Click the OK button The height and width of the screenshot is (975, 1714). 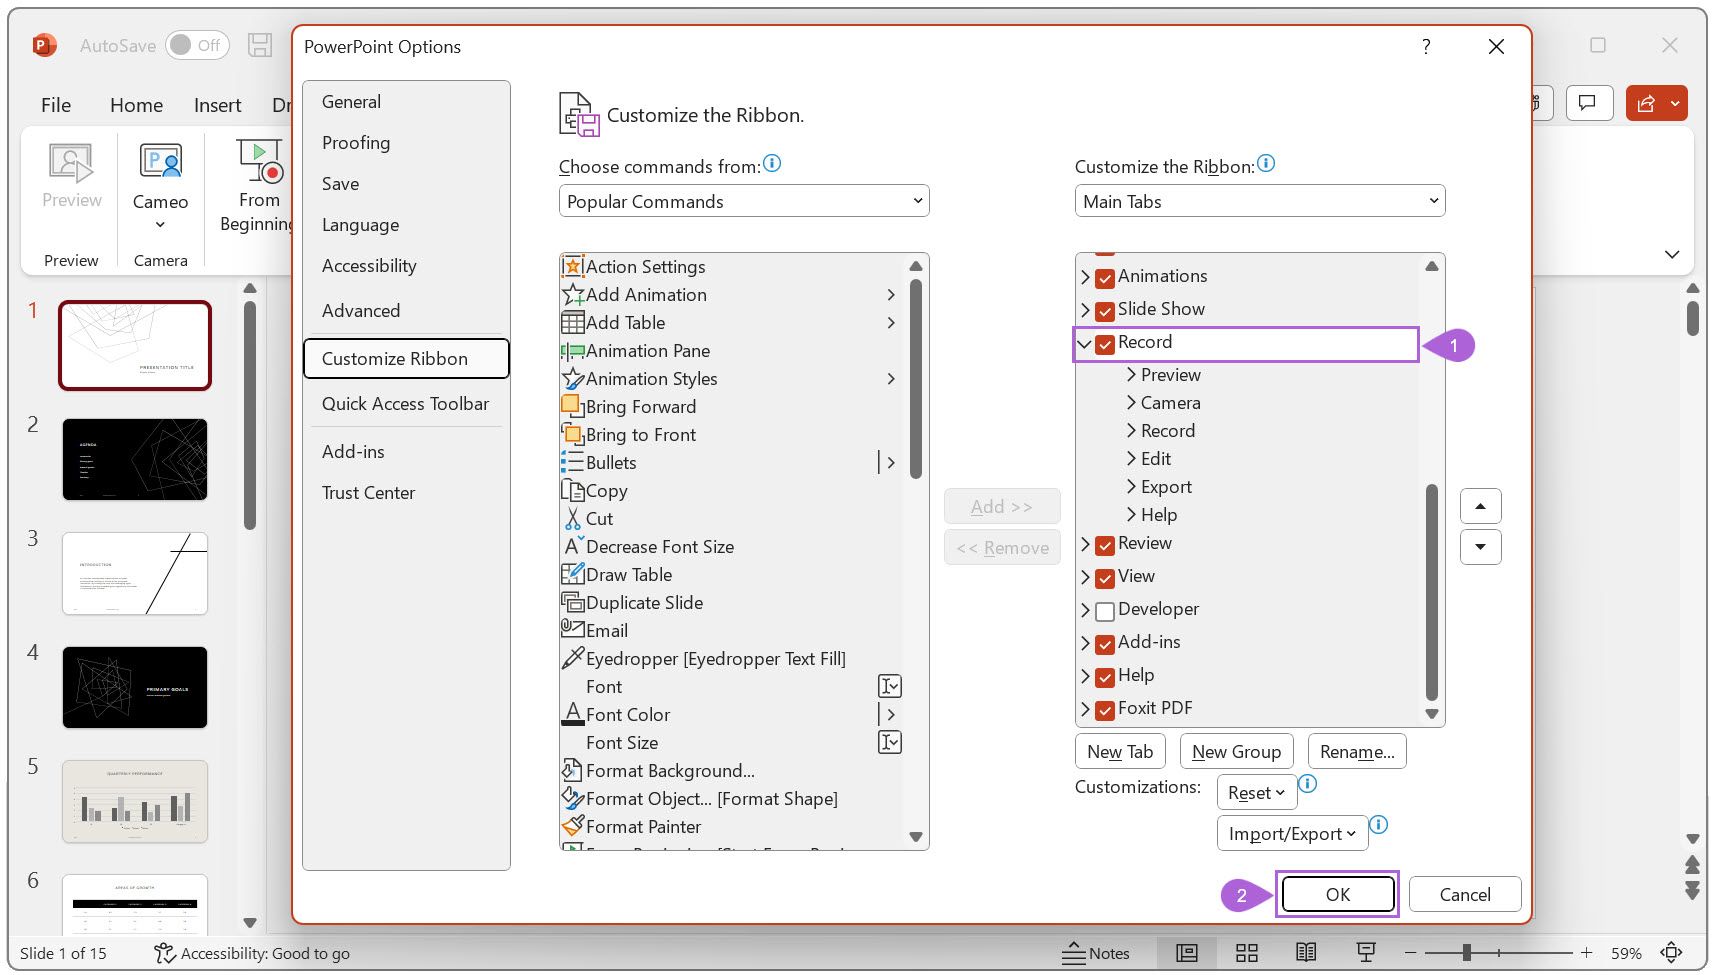(1337, 895)
